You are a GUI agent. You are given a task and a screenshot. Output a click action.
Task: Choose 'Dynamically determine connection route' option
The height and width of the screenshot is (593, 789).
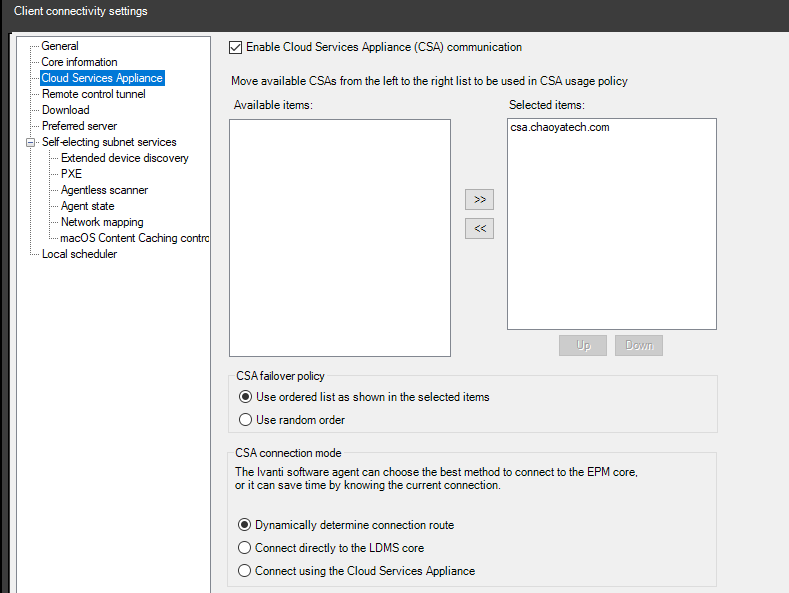pos(245,525)
